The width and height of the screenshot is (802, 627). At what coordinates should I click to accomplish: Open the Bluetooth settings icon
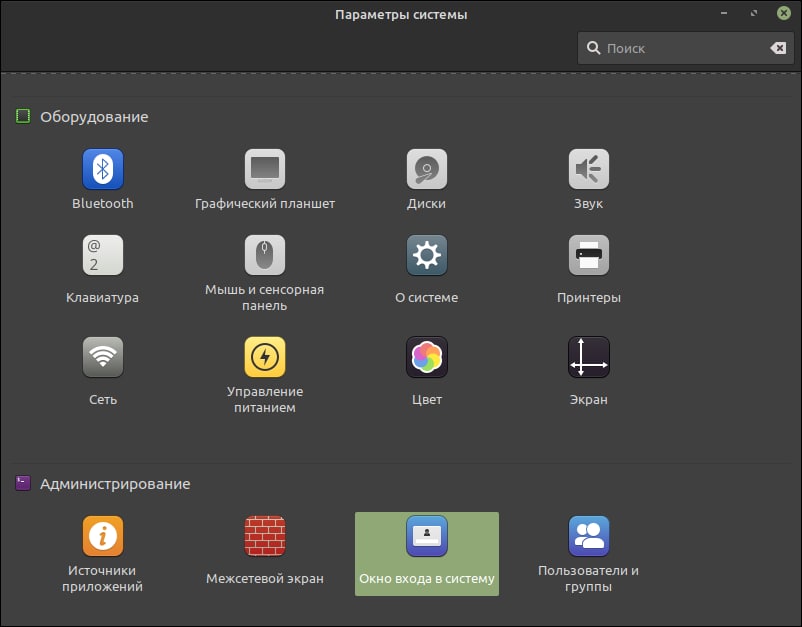click(x=103, y=169)
